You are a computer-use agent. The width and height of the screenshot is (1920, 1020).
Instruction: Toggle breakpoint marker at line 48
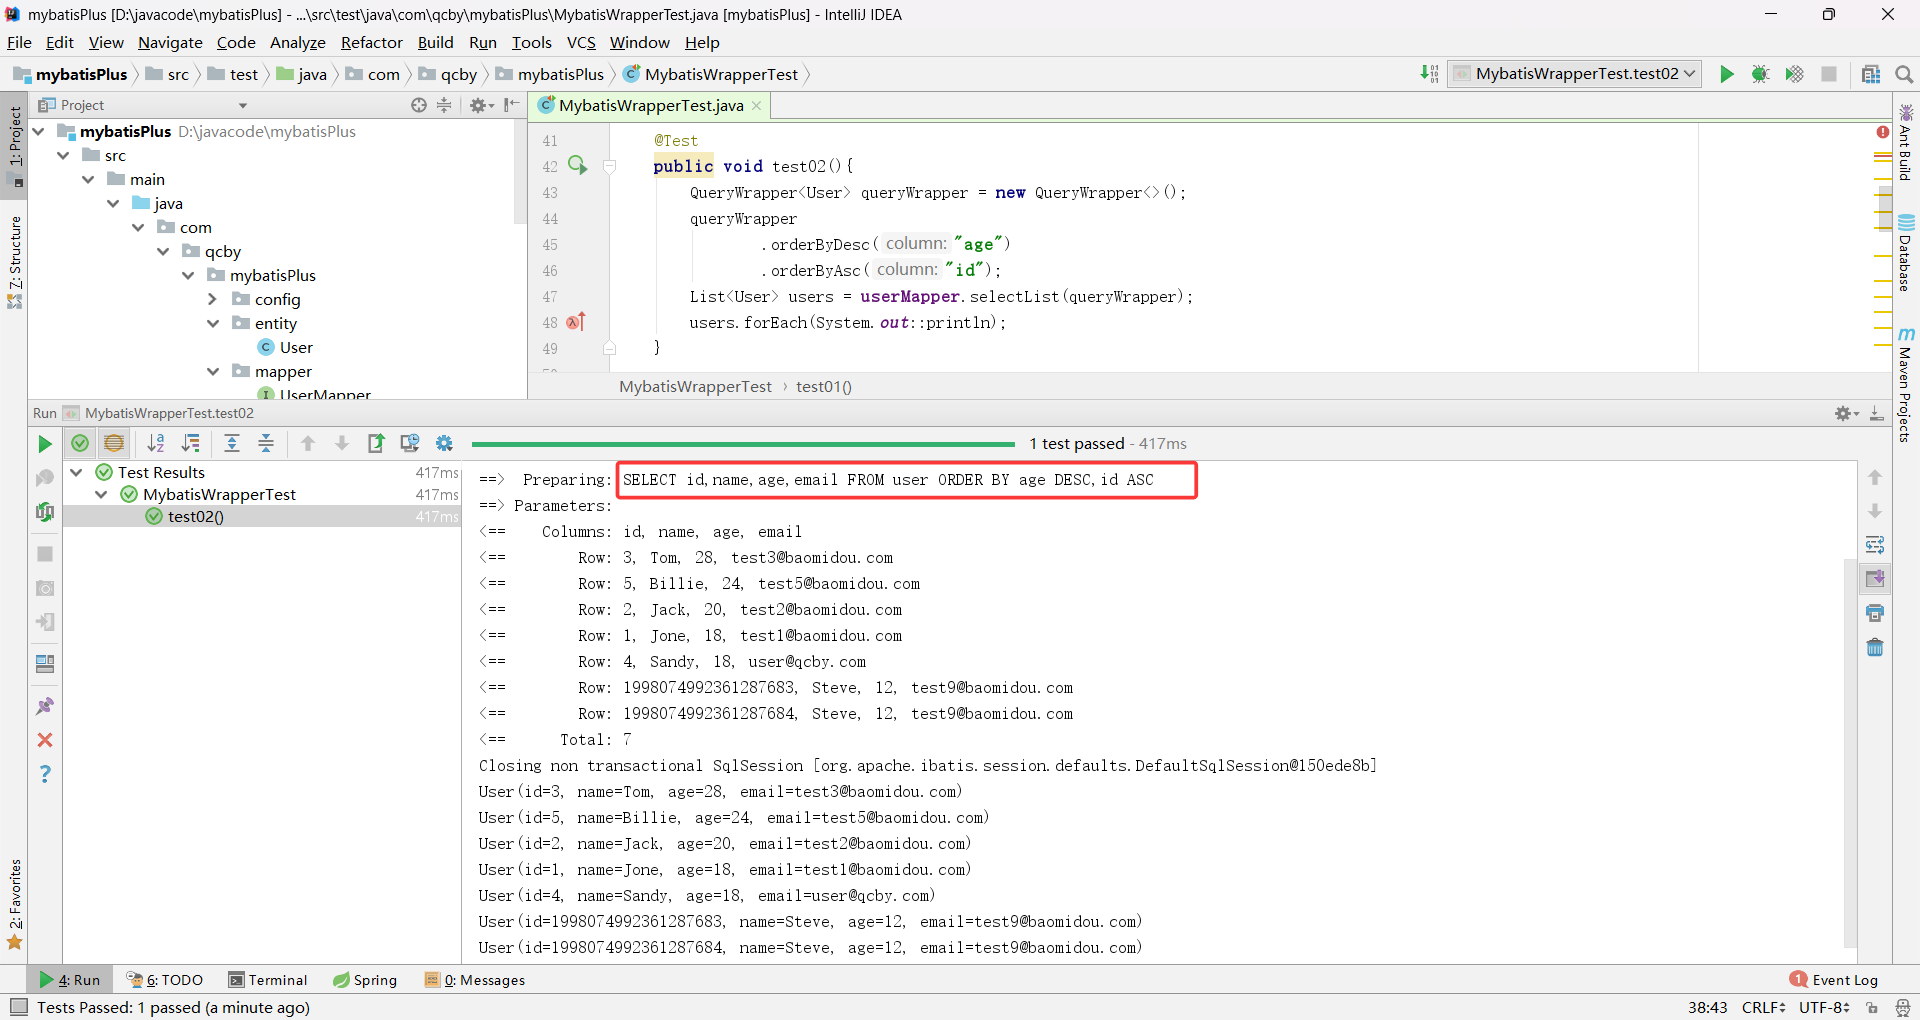click(x=576, y=322)
